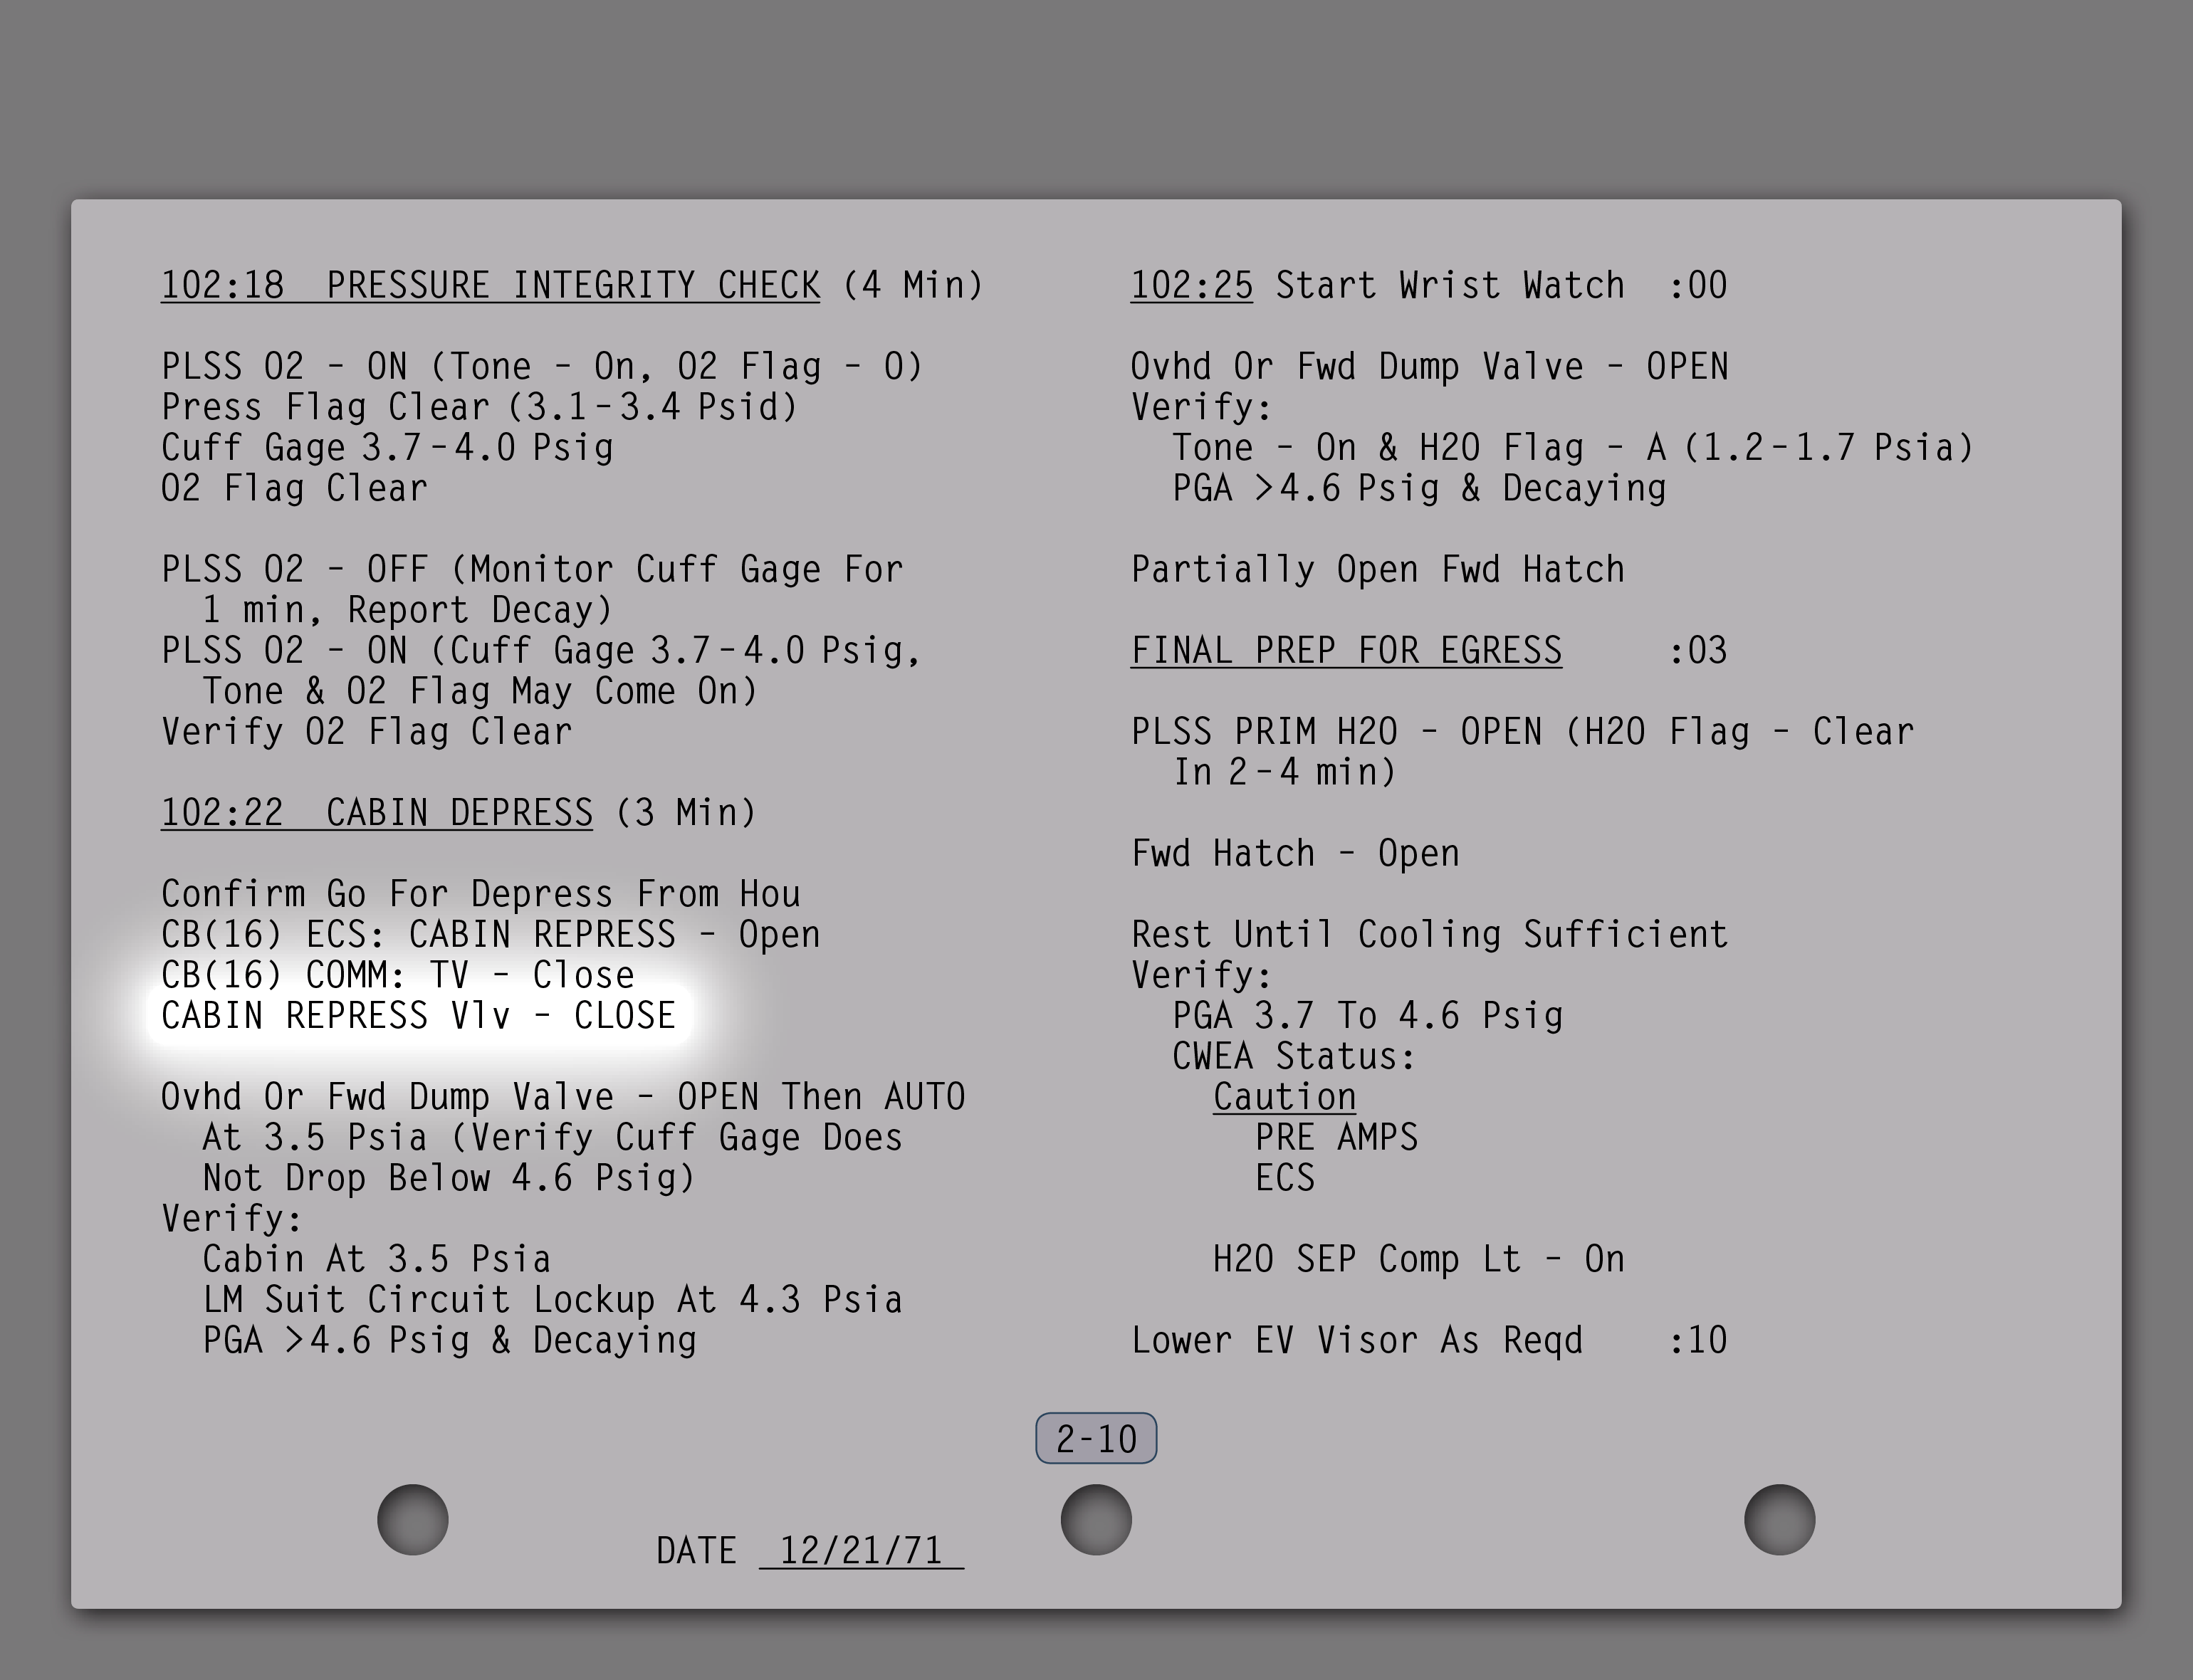Click the left binder punch hole
Viewport: 2193px width, 1680px height.
tap(413, 1519)
